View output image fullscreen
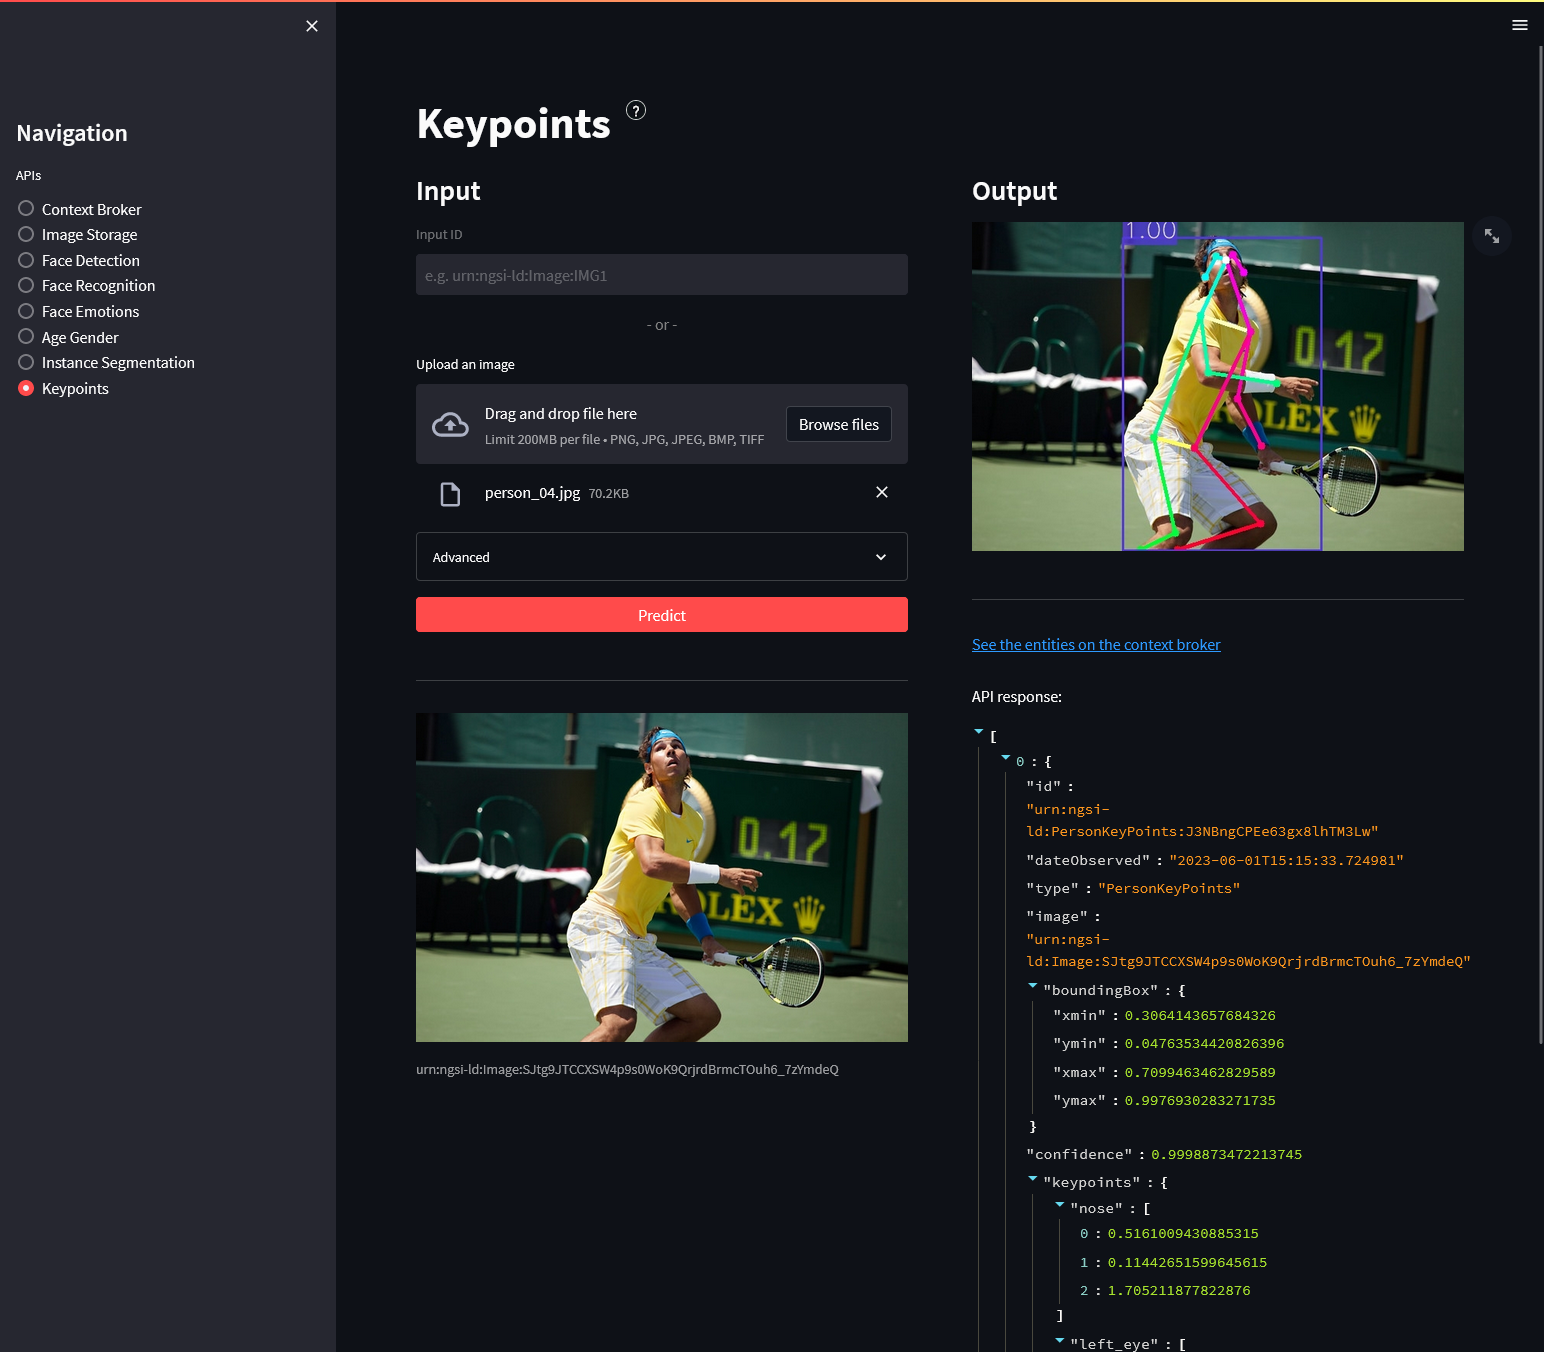The image size is (1544, 1352). click(x=1492, y=236)
